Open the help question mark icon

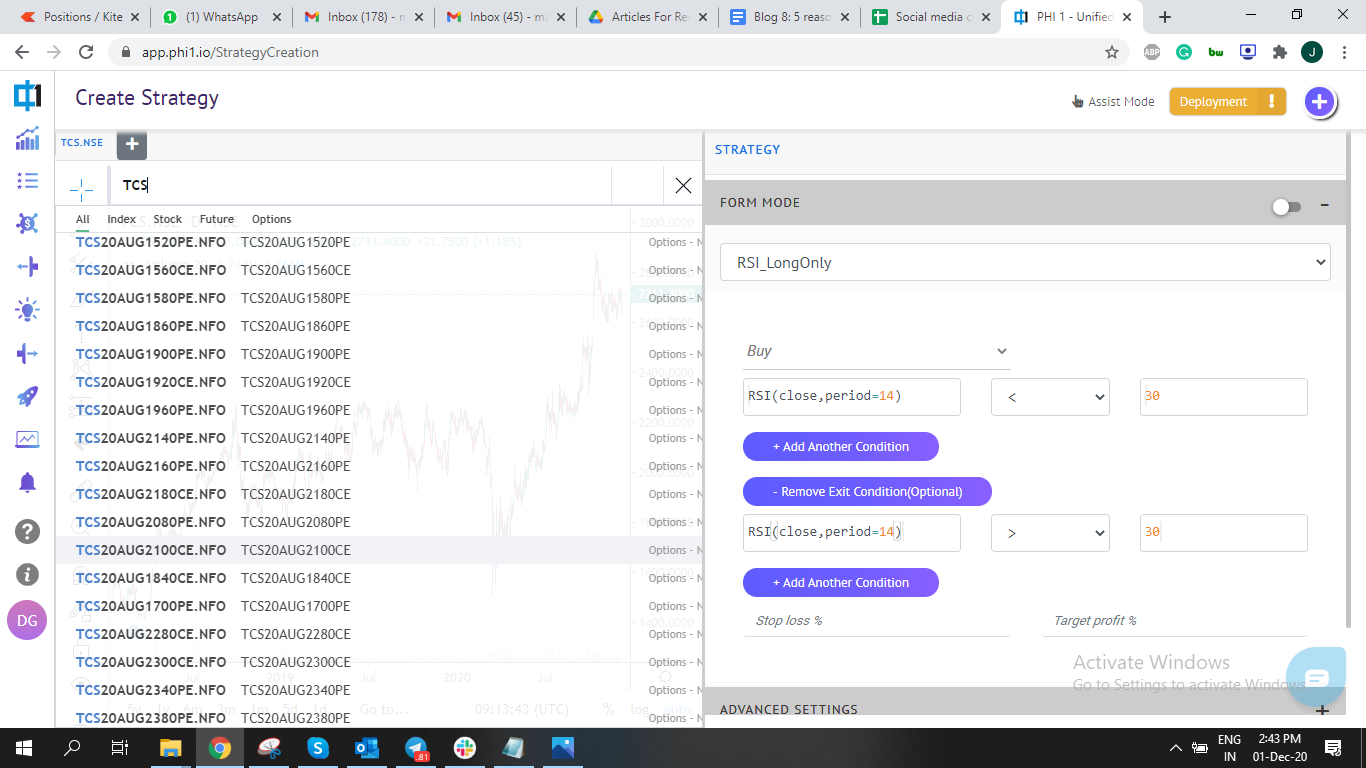tap(27, 531)
